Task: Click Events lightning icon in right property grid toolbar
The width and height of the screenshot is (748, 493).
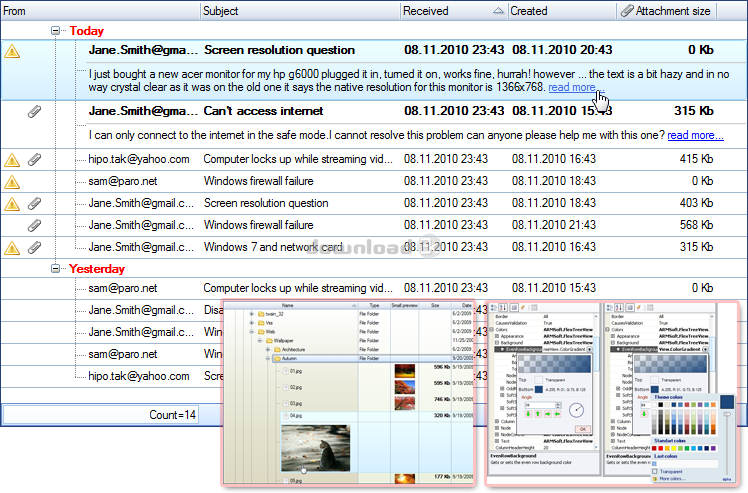Action: point(639,307)
